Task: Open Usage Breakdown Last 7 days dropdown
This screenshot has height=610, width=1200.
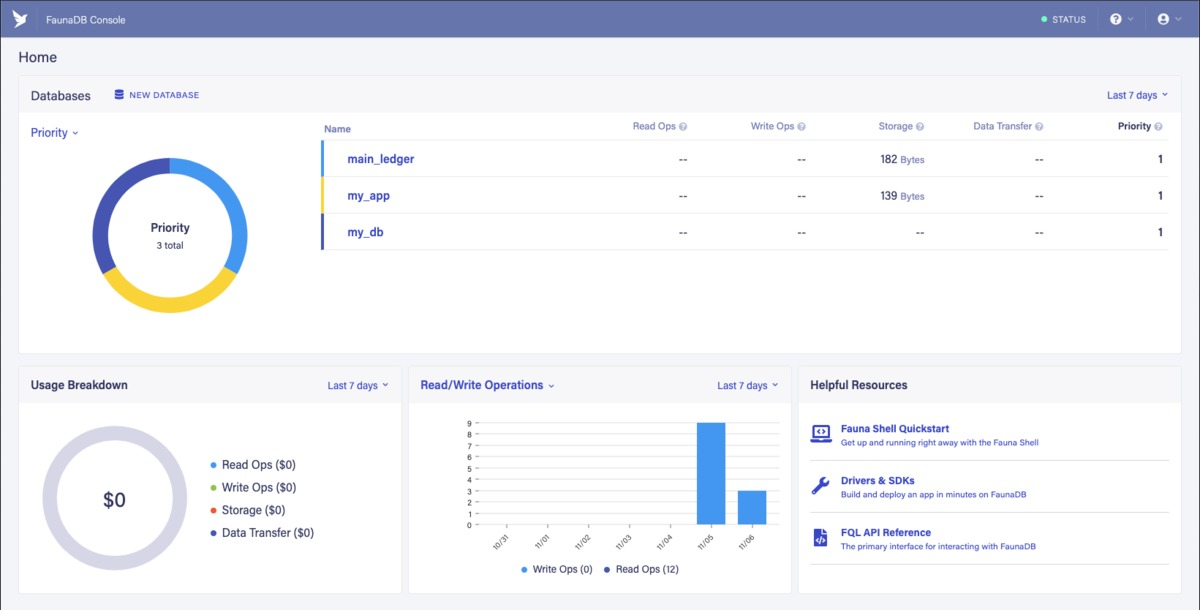Action: (358, 385)
